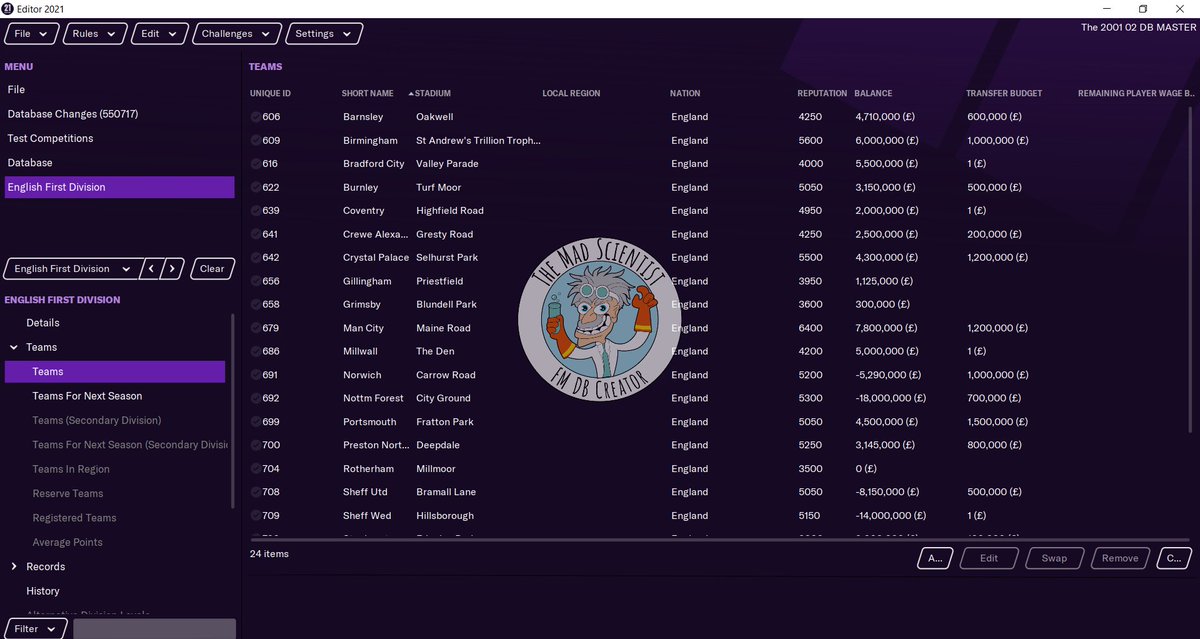Sort by the Short Name column header
1200x639 pixels.
(367, 93)
